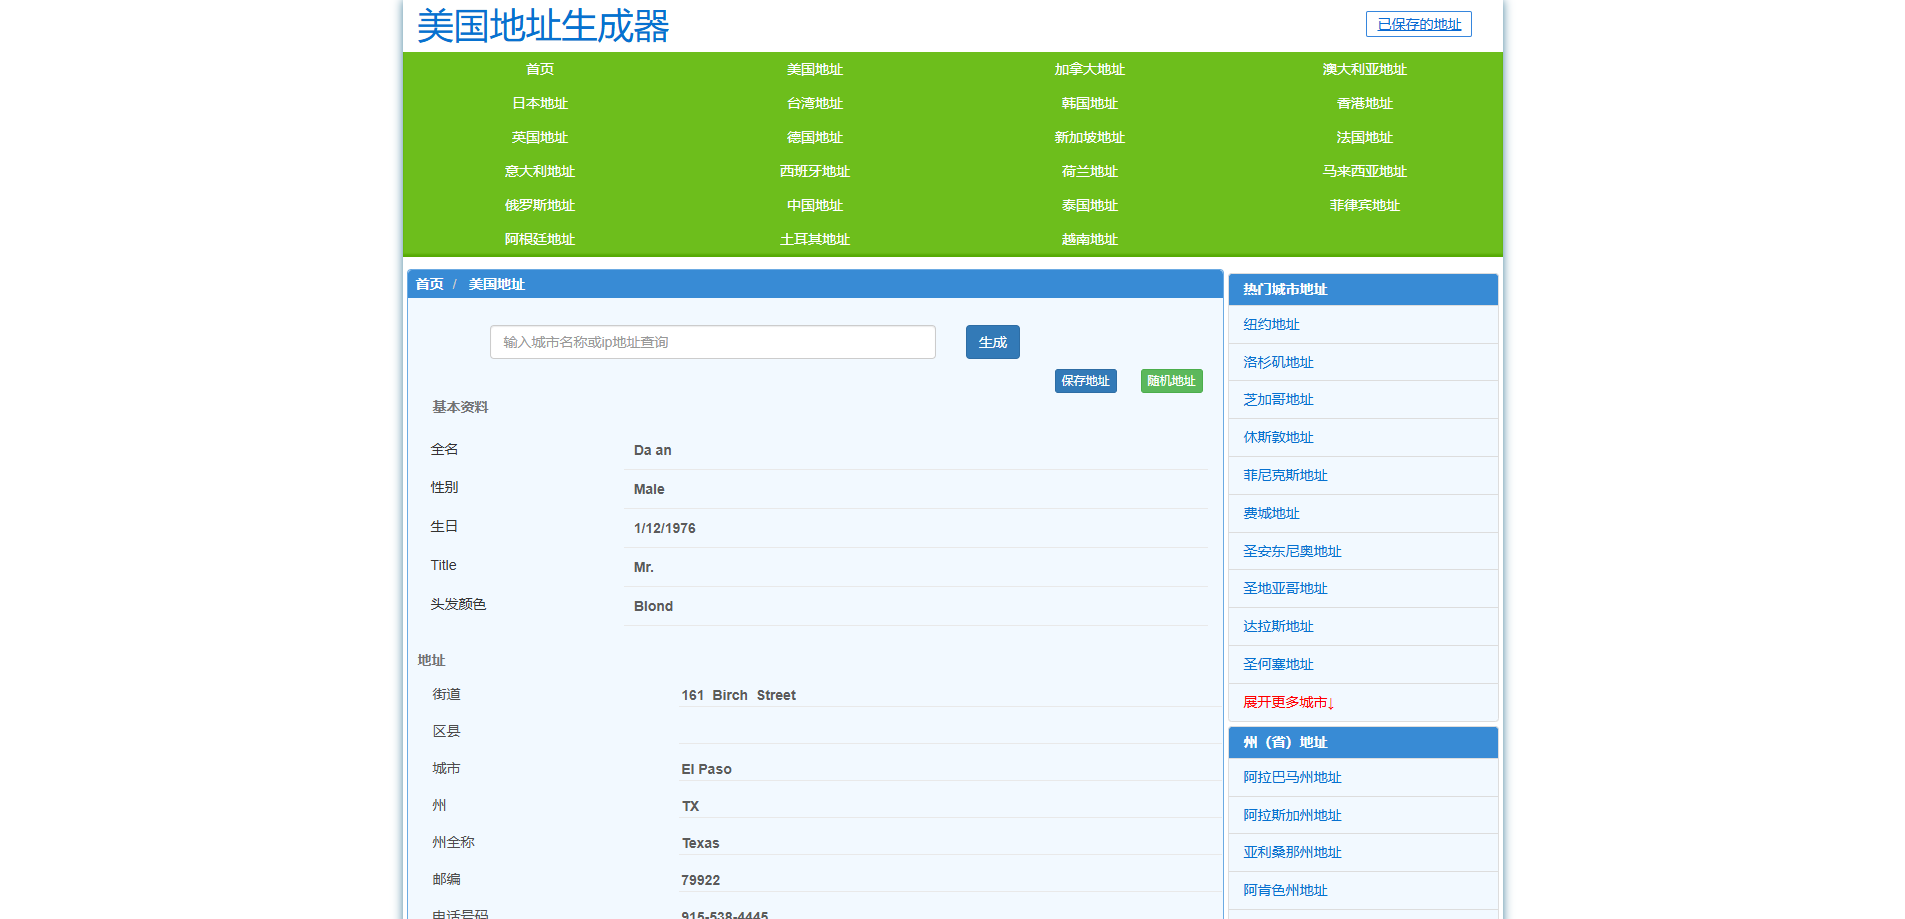Click 首页 in the breadcrumb
Screen dimensions: 1905x919
pos(429,285)
